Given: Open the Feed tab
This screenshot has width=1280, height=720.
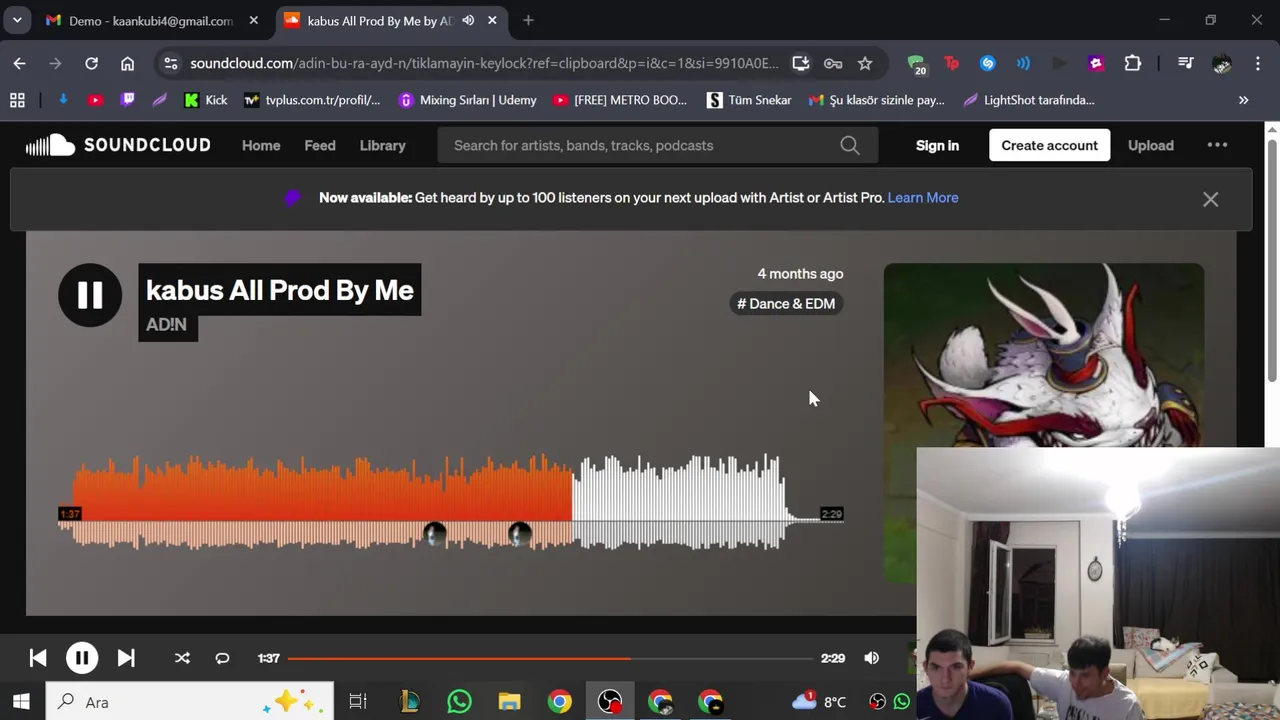Looking at the screenshot, I should point(320,145).
